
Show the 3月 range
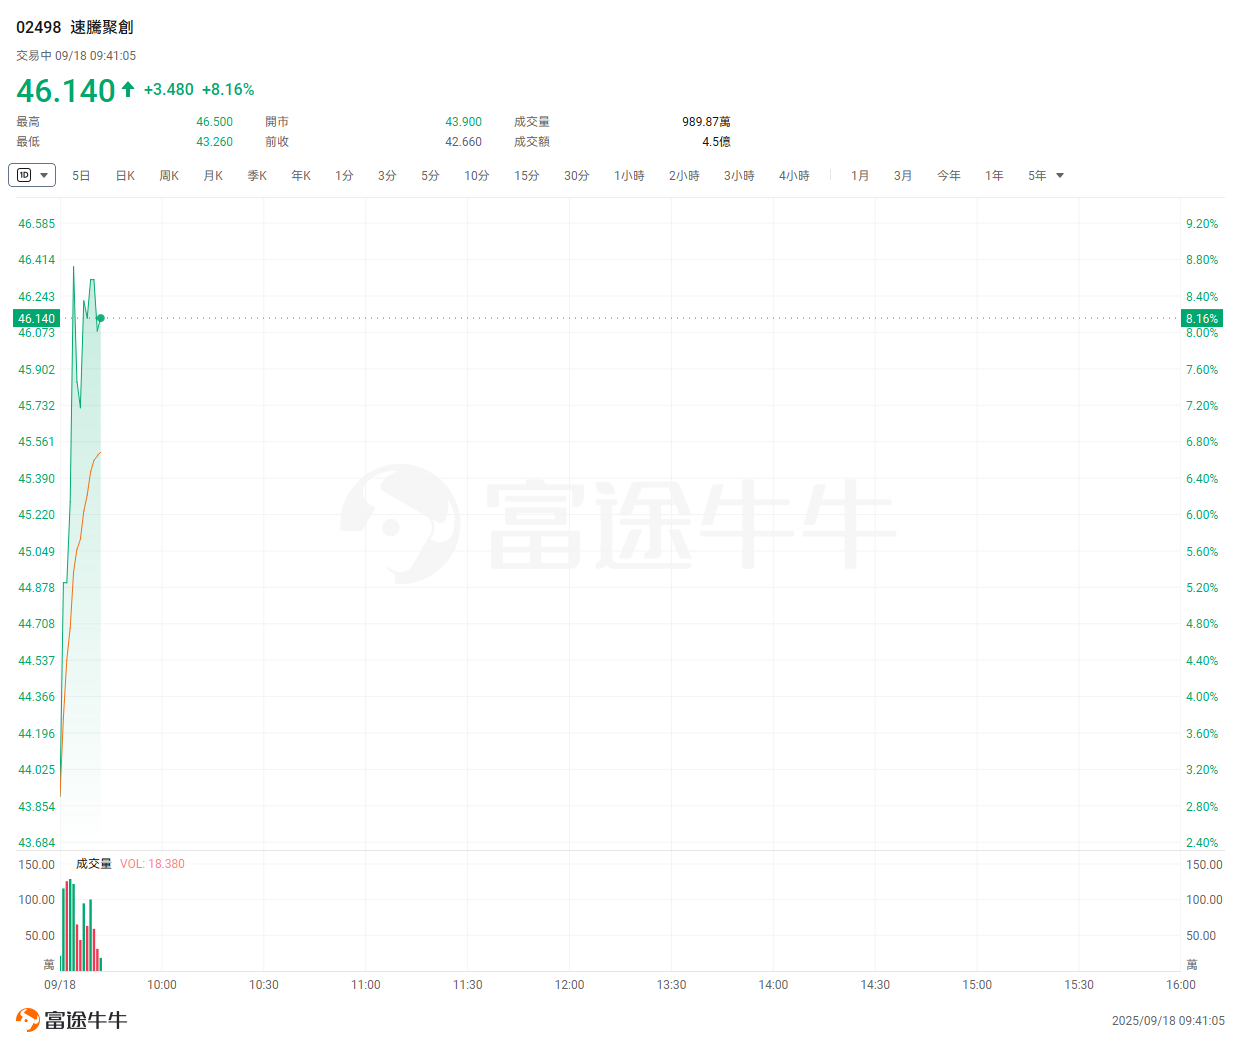pyautogui.click(x=903, y=176)
